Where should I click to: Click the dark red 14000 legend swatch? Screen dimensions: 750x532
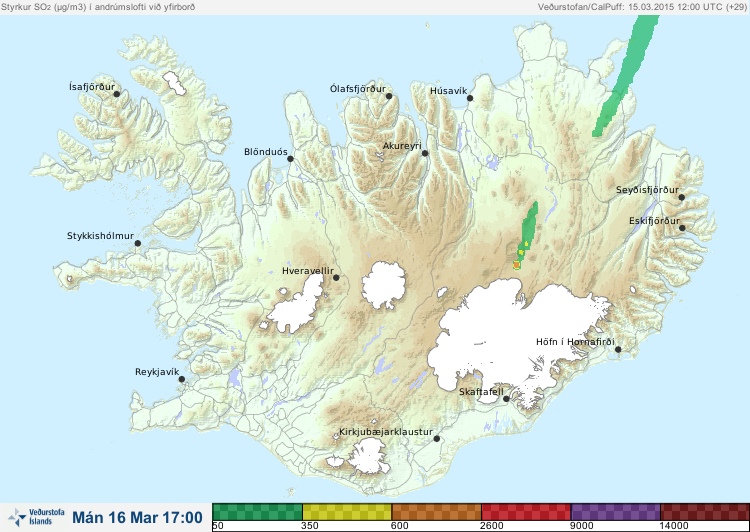tap(705, 512)
